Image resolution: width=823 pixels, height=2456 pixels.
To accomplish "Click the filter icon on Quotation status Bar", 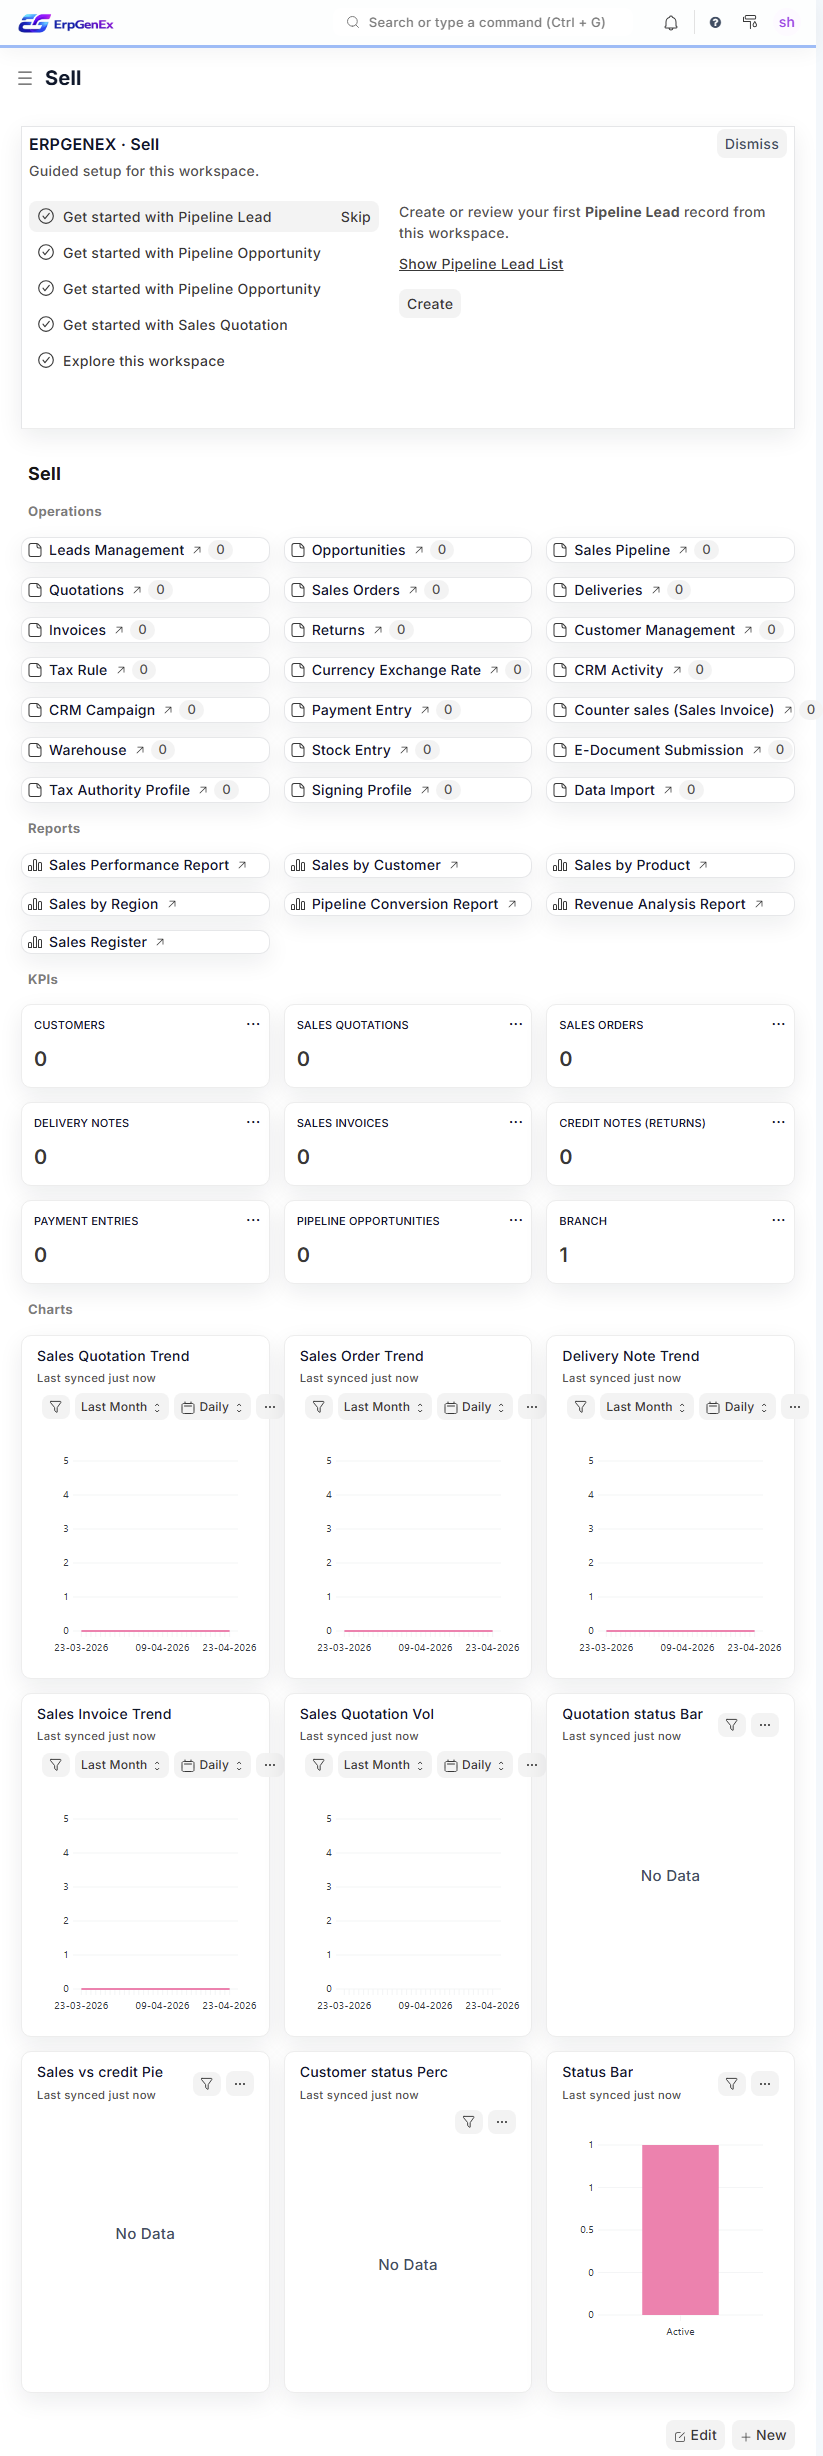I will [732, 1725].
